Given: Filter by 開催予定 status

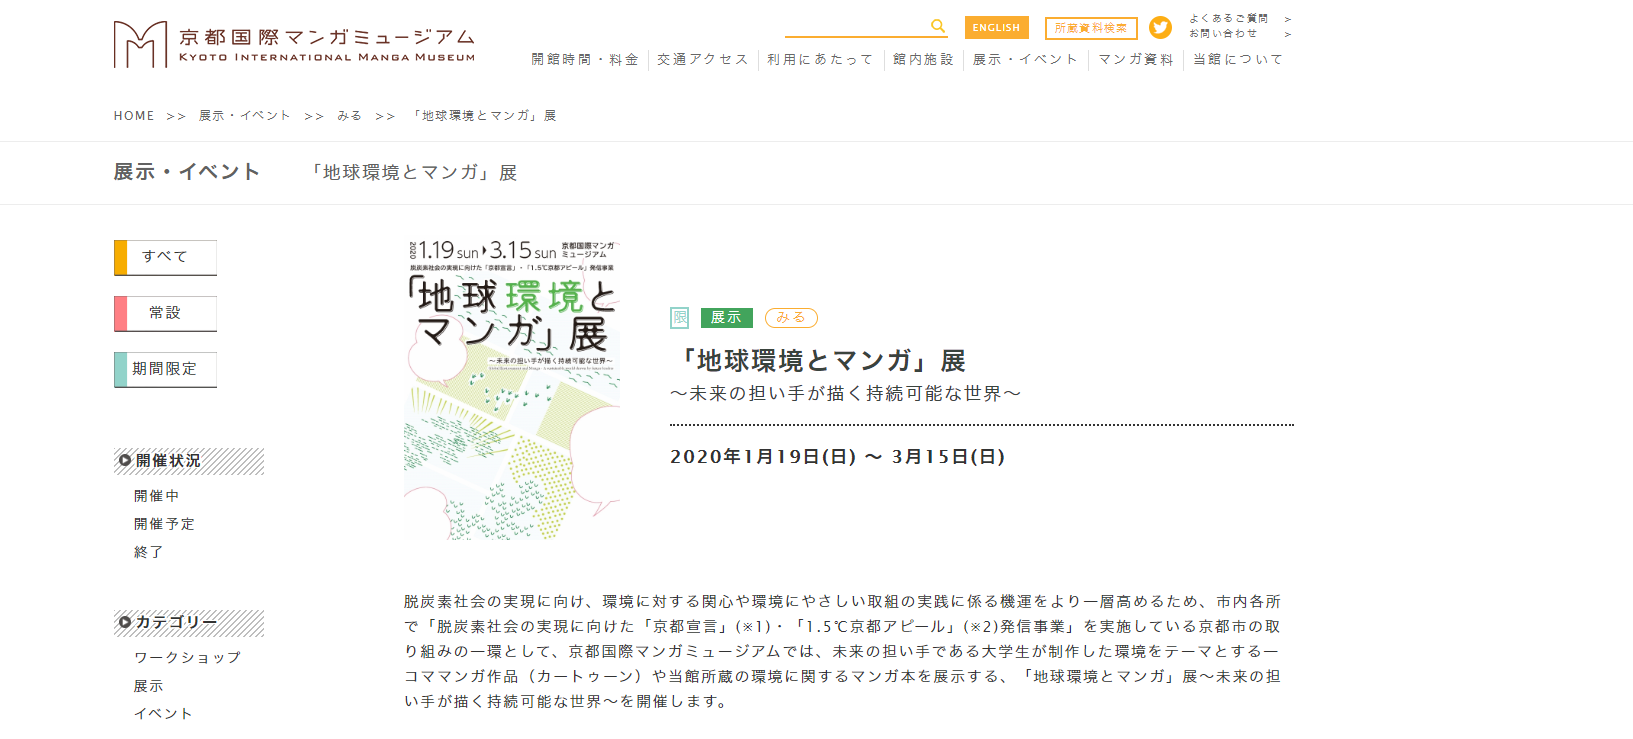Looking at the screenshot, I should tap(164, 524).
